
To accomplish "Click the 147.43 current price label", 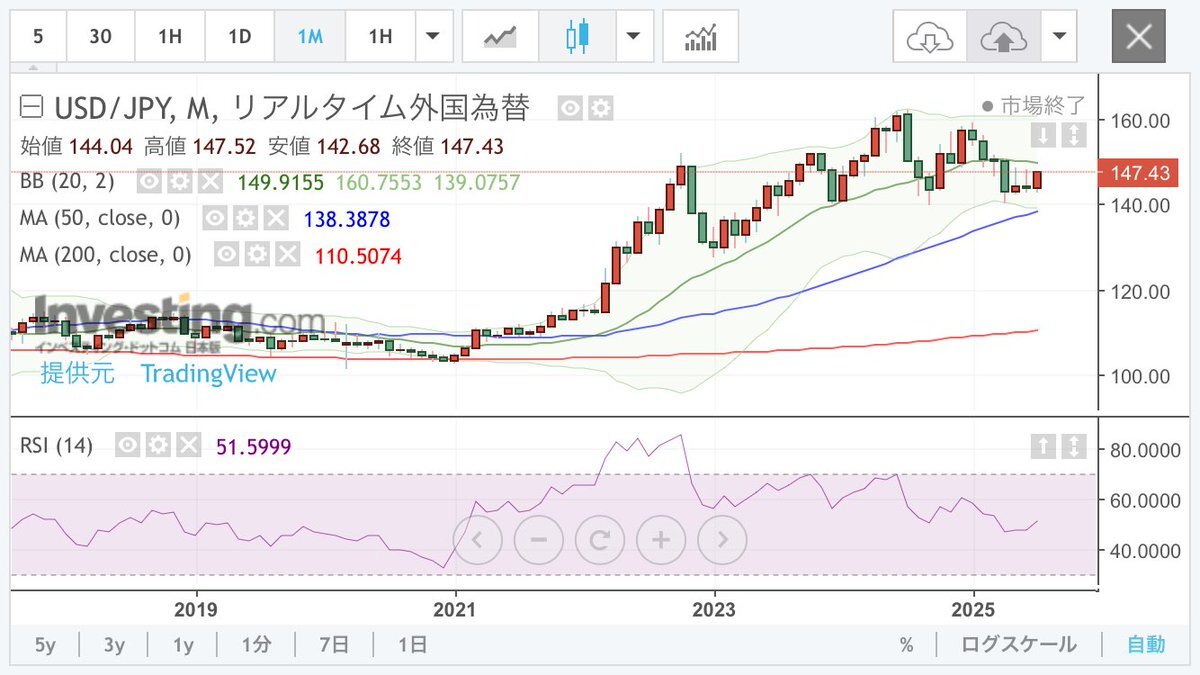I will click(1139, 174).
